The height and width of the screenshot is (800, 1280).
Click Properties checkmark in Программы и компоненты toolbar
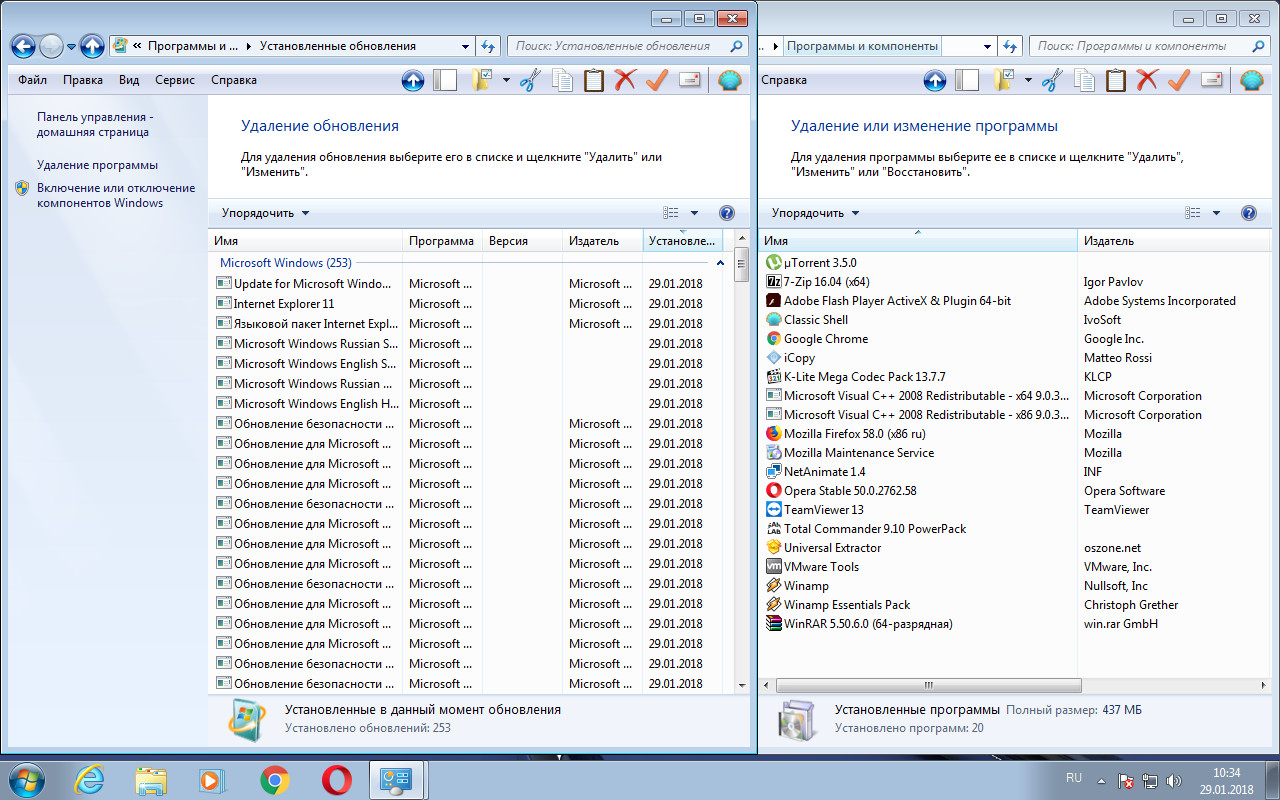click(1178, 81)
